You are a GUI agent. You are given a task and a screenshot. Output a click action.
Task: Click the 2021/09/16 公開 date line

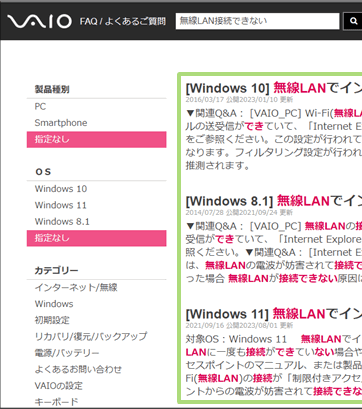click(x=239, y=325)
